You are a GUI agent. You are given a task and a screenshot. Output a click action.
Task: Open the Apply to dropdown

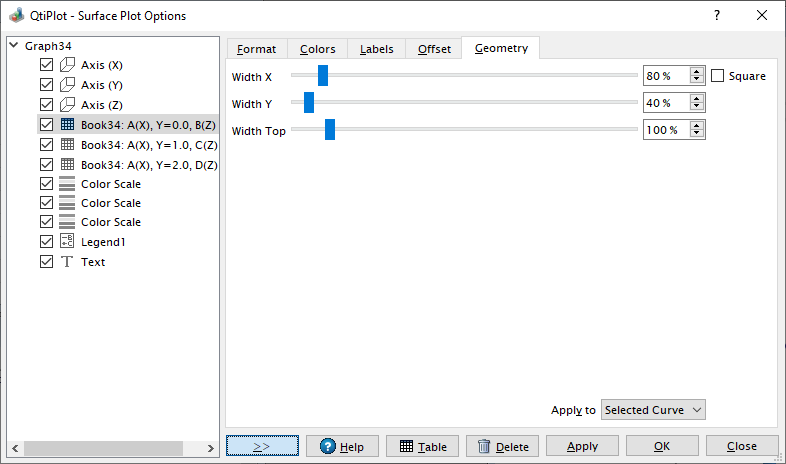[x=654, y=410]
